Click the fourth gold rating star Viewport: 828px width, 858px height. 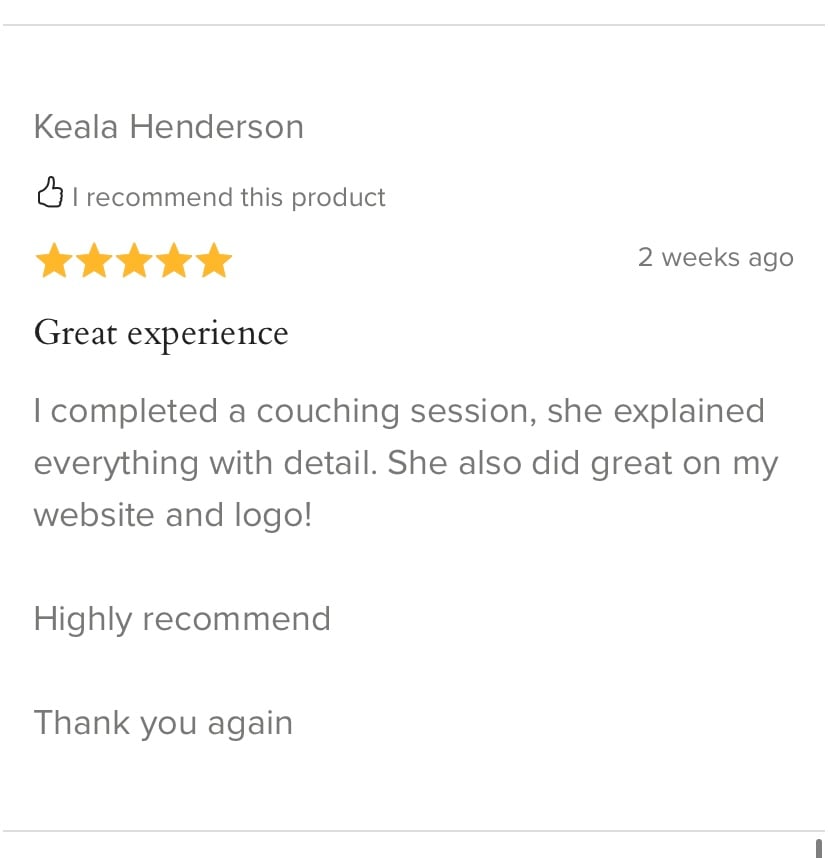tap(174, 262)
